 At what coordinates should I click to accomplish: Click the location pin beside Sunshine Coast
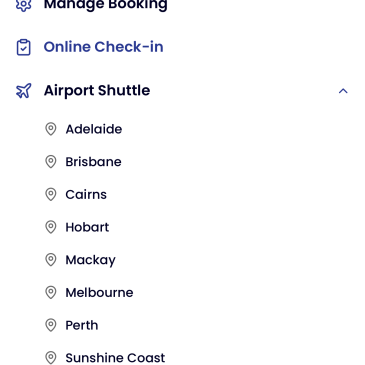[51, 358]
